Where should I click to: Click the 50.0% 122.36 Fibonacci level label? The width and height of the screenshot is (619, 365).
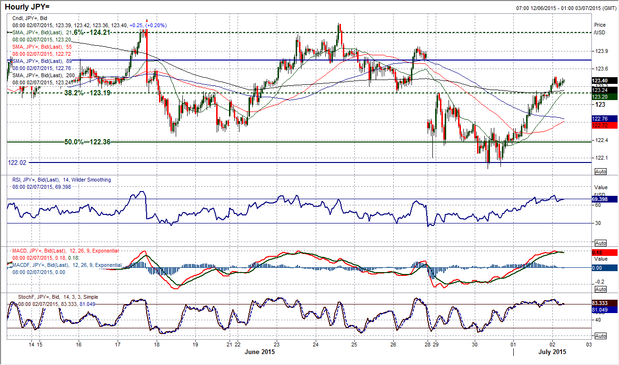tap(87, 142)
